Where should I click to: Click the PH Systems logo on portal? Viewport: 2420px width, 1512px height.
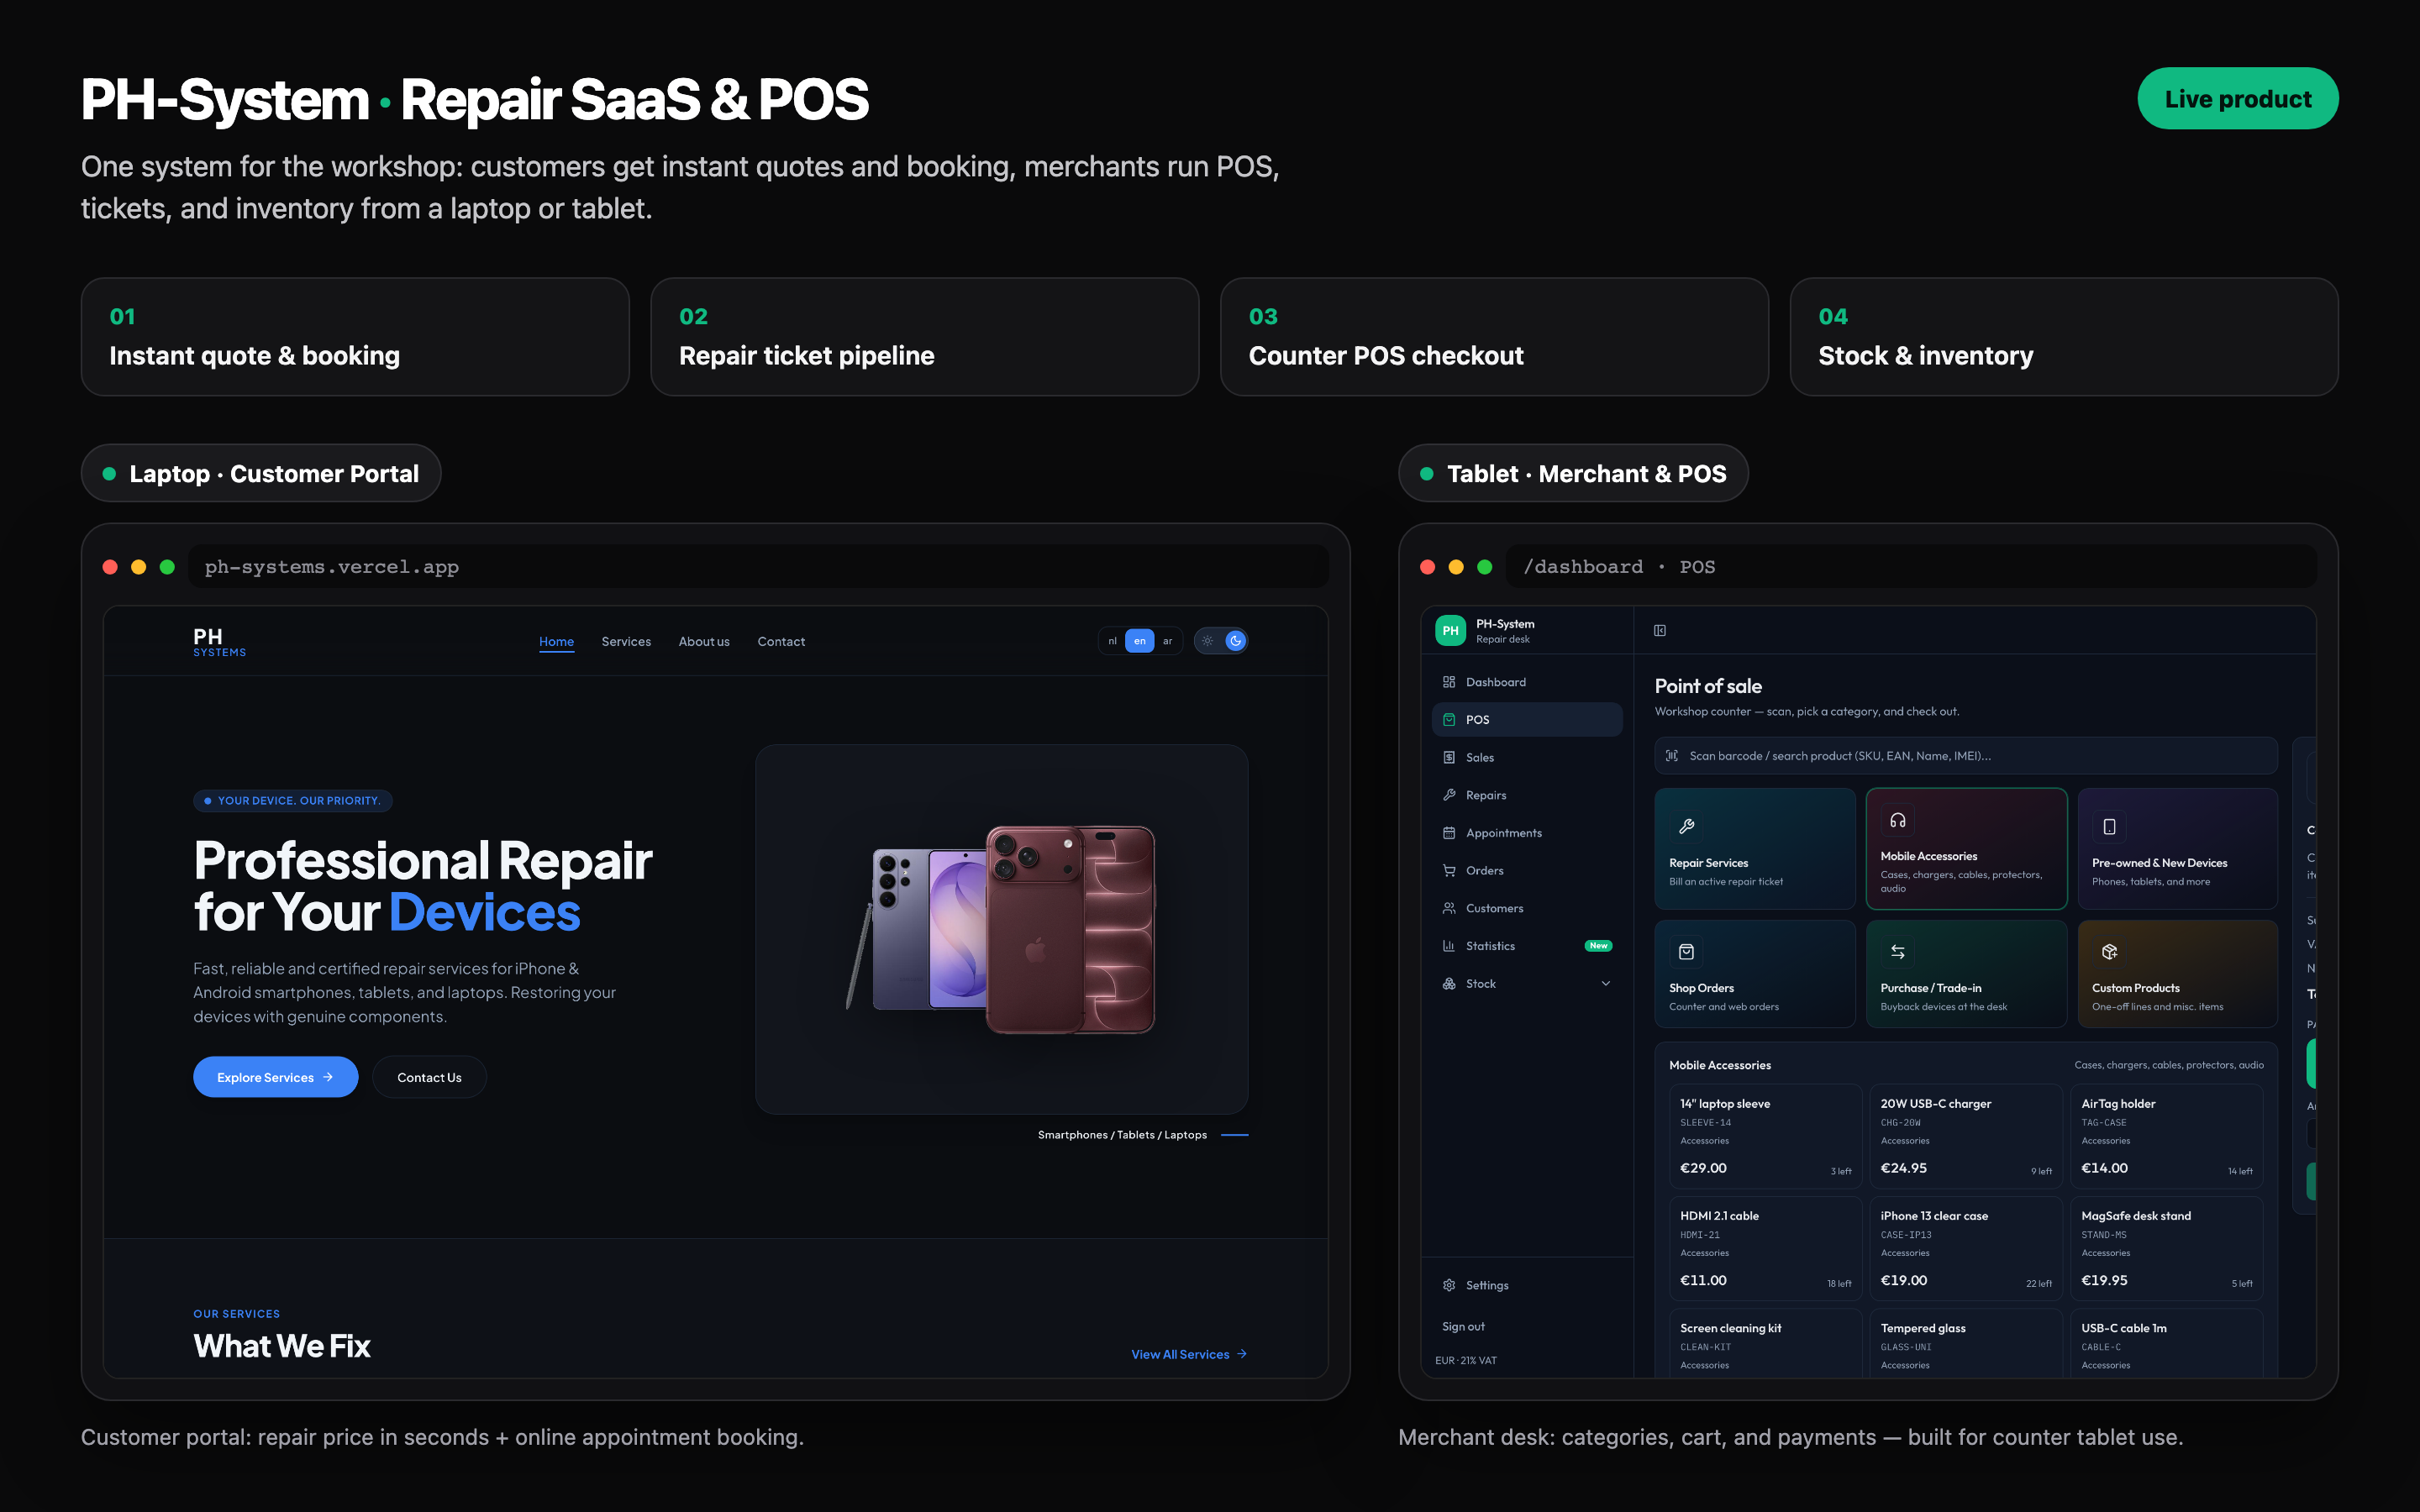tap(219, 642)
